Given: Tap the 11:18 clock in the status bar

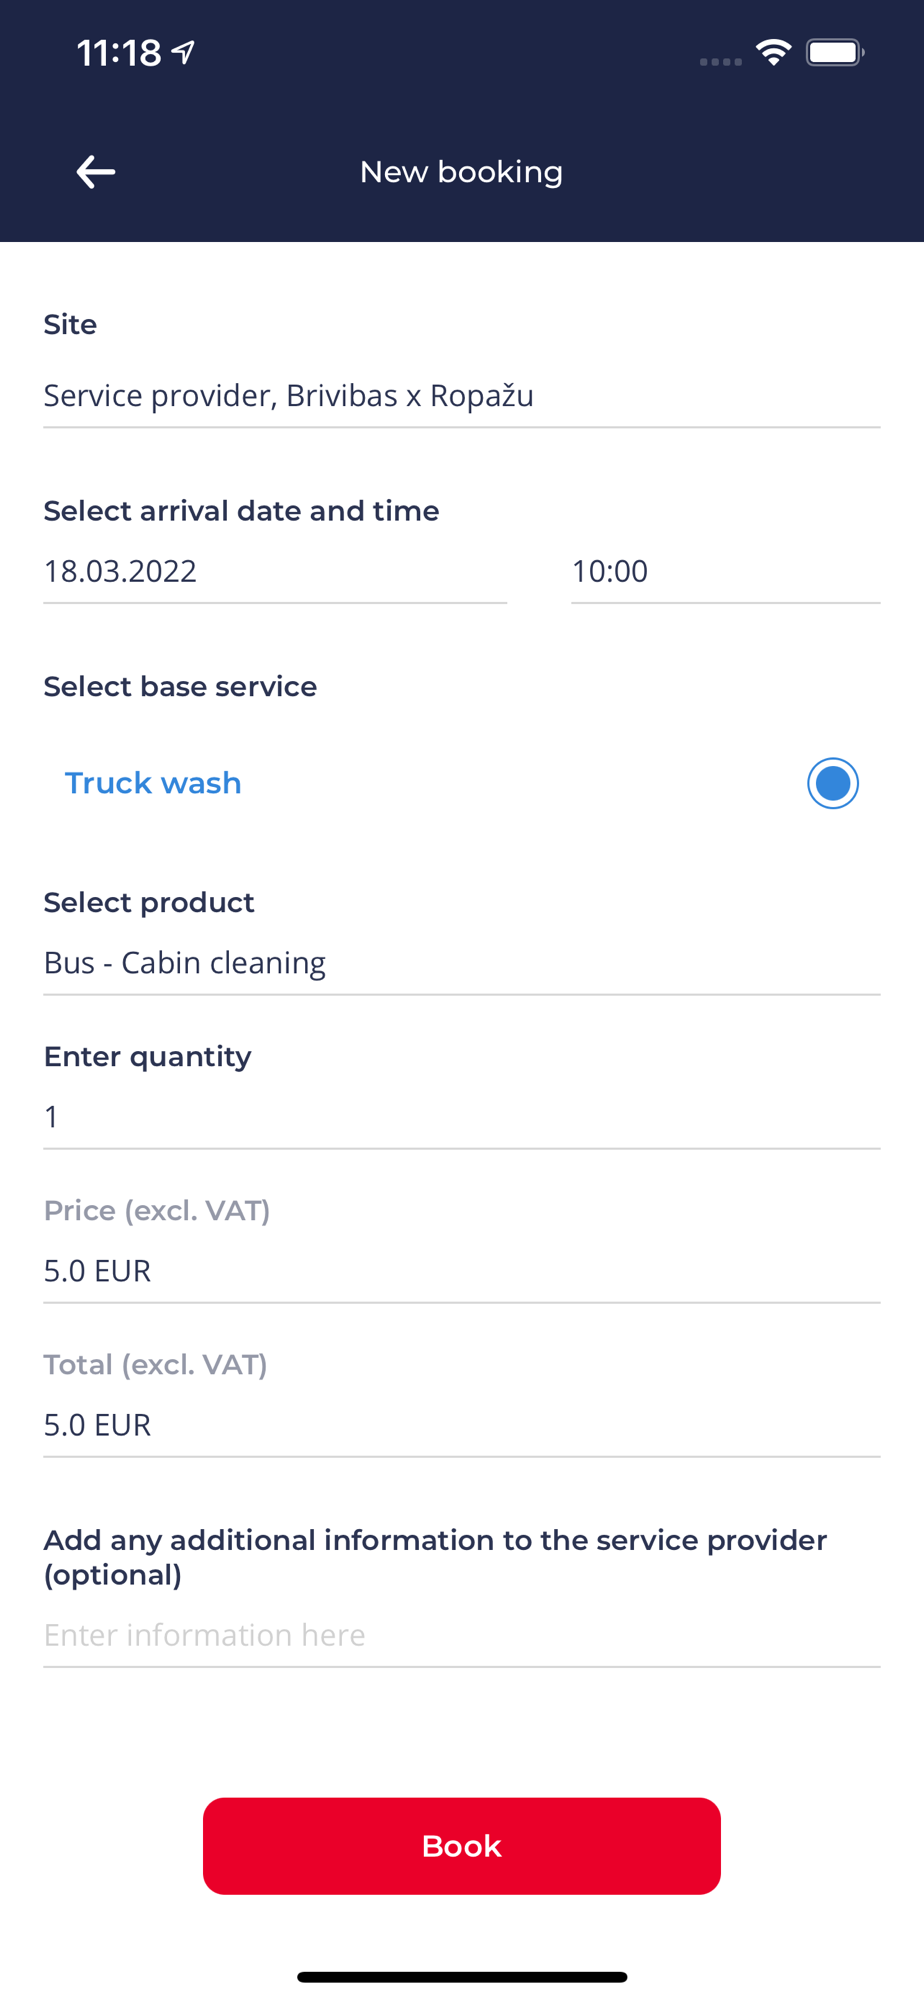Looking at the screenshot, I should pyautogui.click(x=119, y=52).
